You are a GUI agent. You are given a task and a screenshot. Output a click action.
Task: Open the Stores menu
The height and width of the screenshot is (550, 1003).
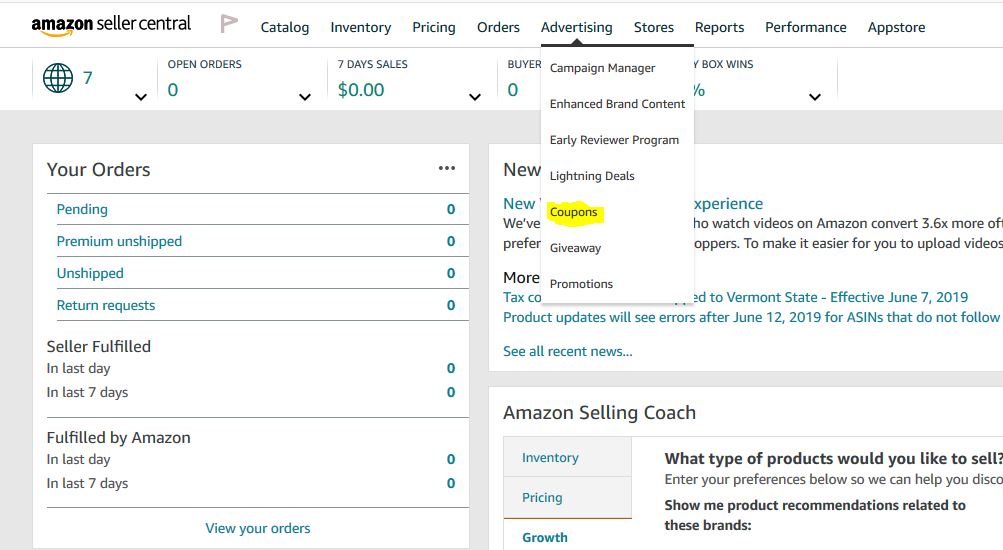pos(654,28)
